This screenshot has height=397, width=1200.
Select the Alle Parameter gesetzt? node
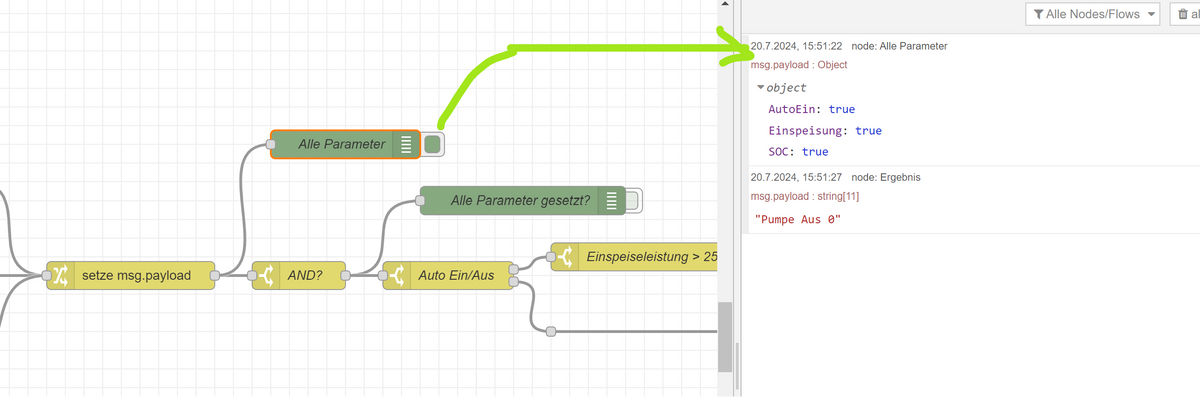tap(520, 200)
